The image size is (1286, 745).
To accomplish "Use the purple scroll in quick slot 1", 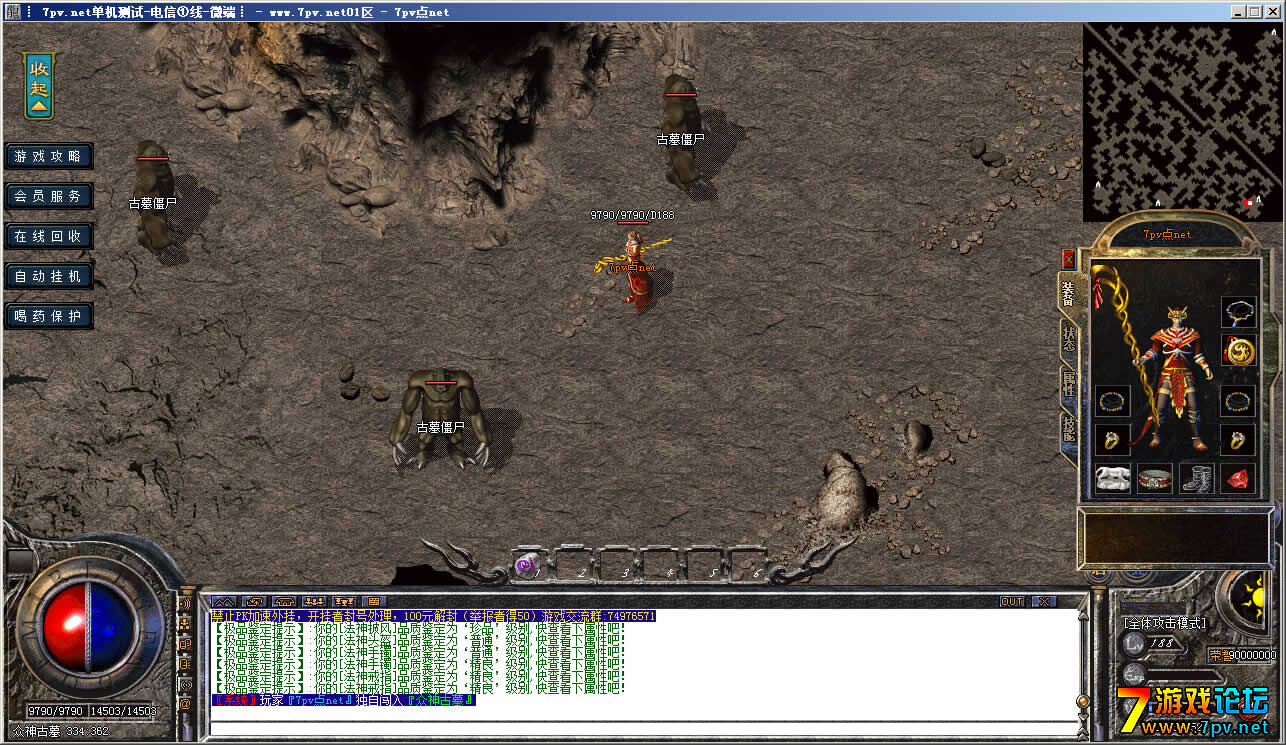I will (526, 566).
